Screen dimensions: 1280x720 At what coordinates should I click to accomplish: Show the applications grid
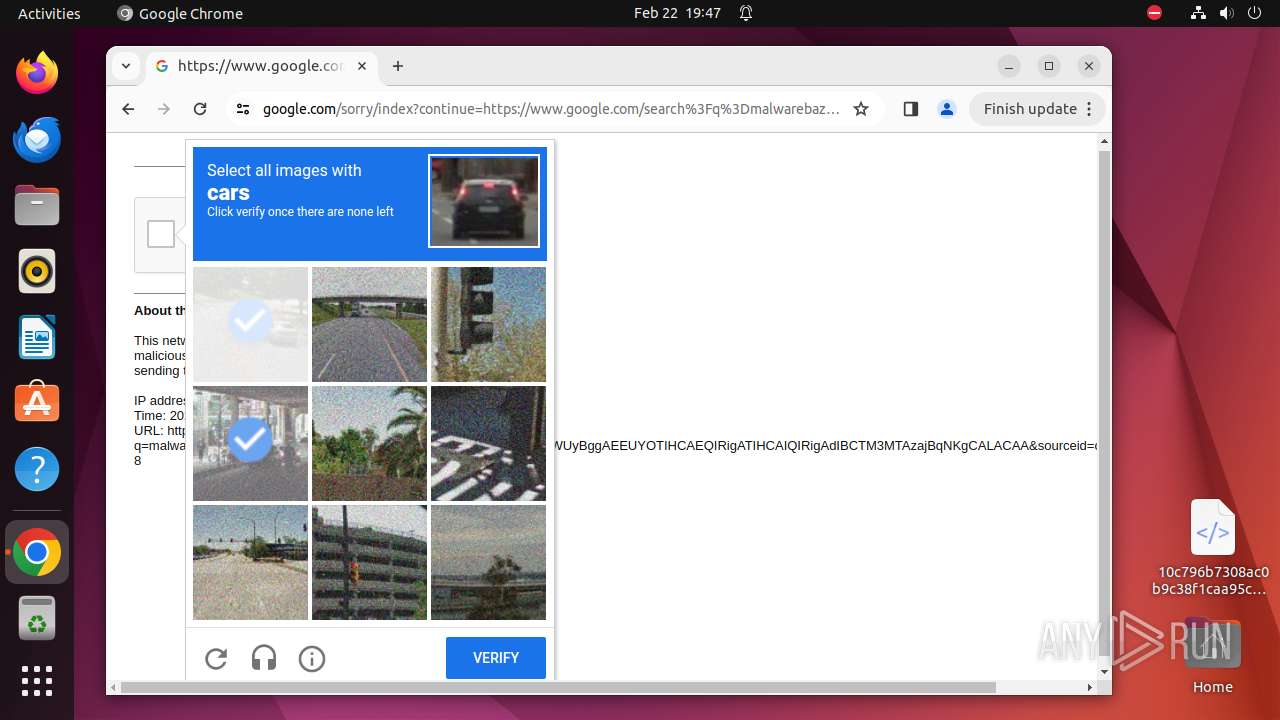coord(37,681)
